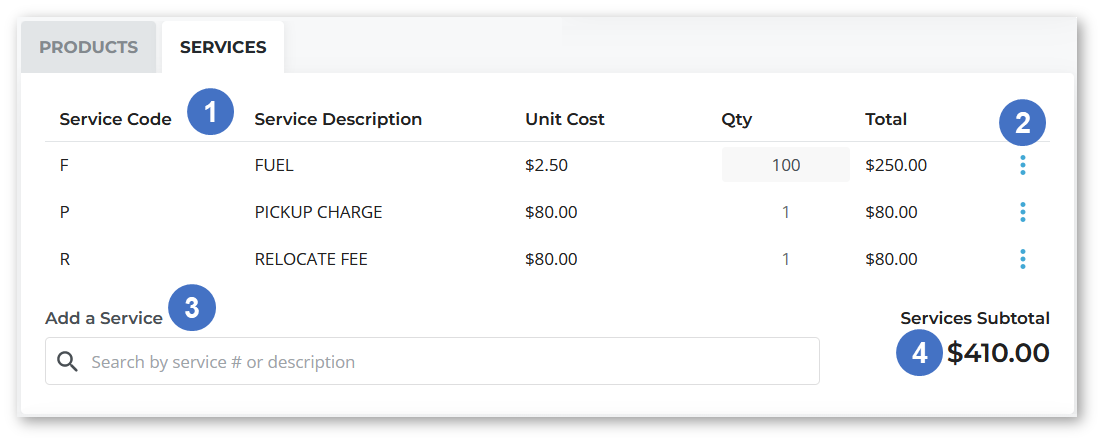Click the numbered callout 1 badge
This screenshot has height=443, width=1103.
pyautogui.click(x=210, y=111)
